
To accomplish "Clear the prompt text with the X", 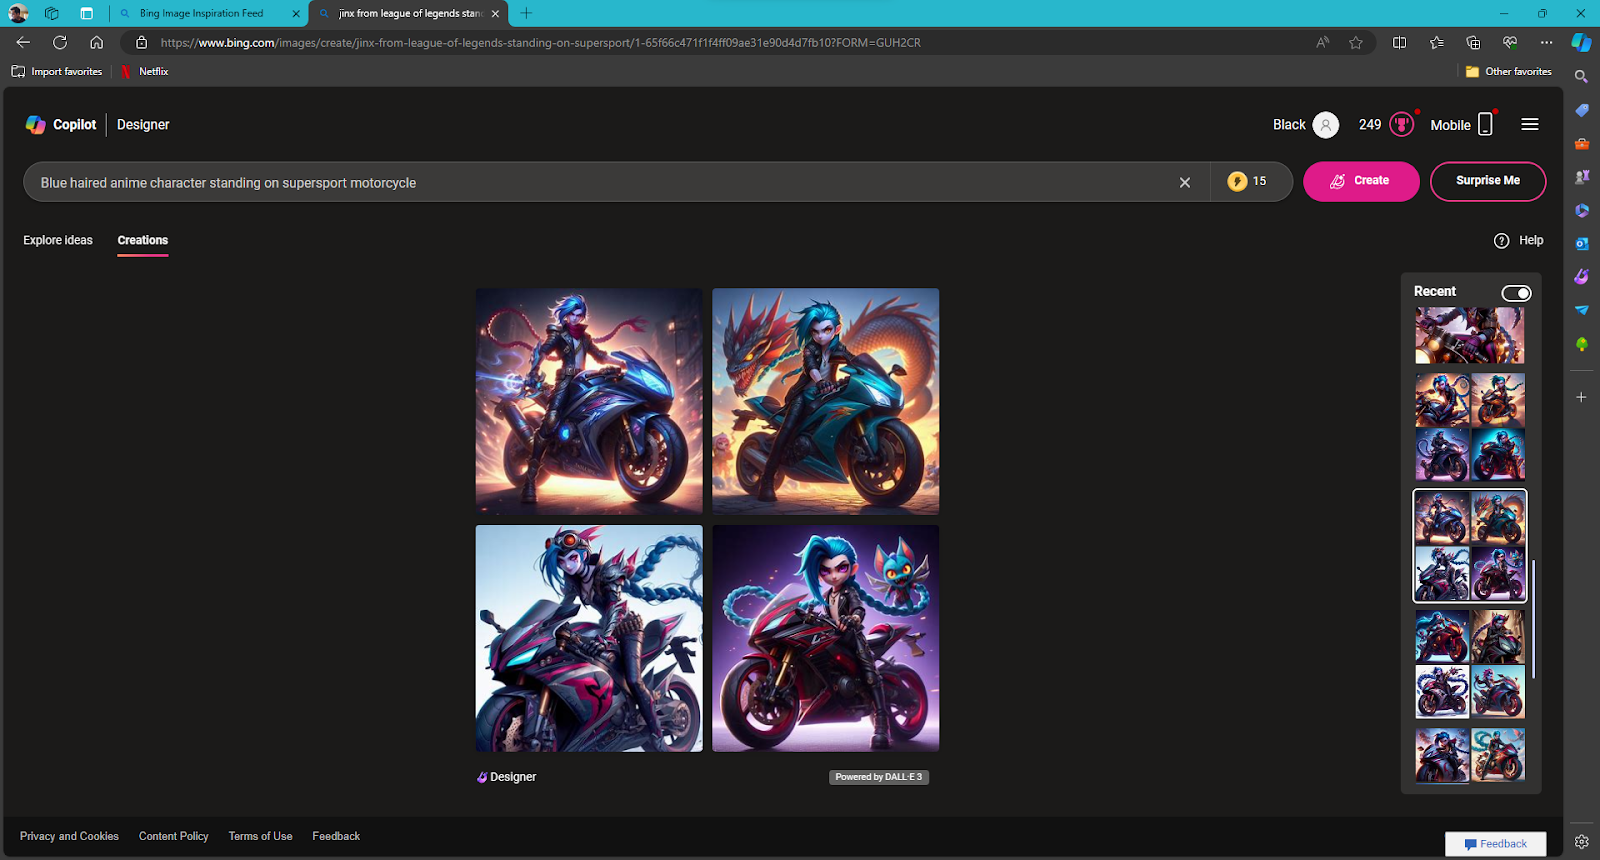I will 1185,182.
